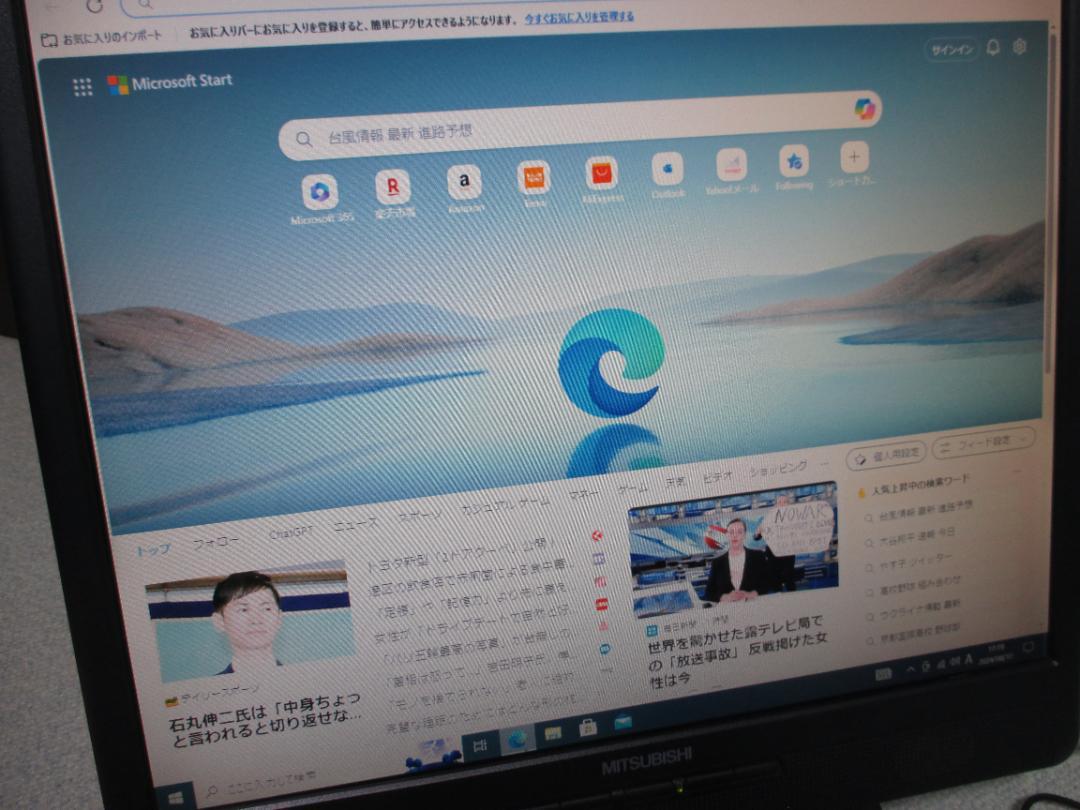Open page settings gear icon

tap(1020, 46)
